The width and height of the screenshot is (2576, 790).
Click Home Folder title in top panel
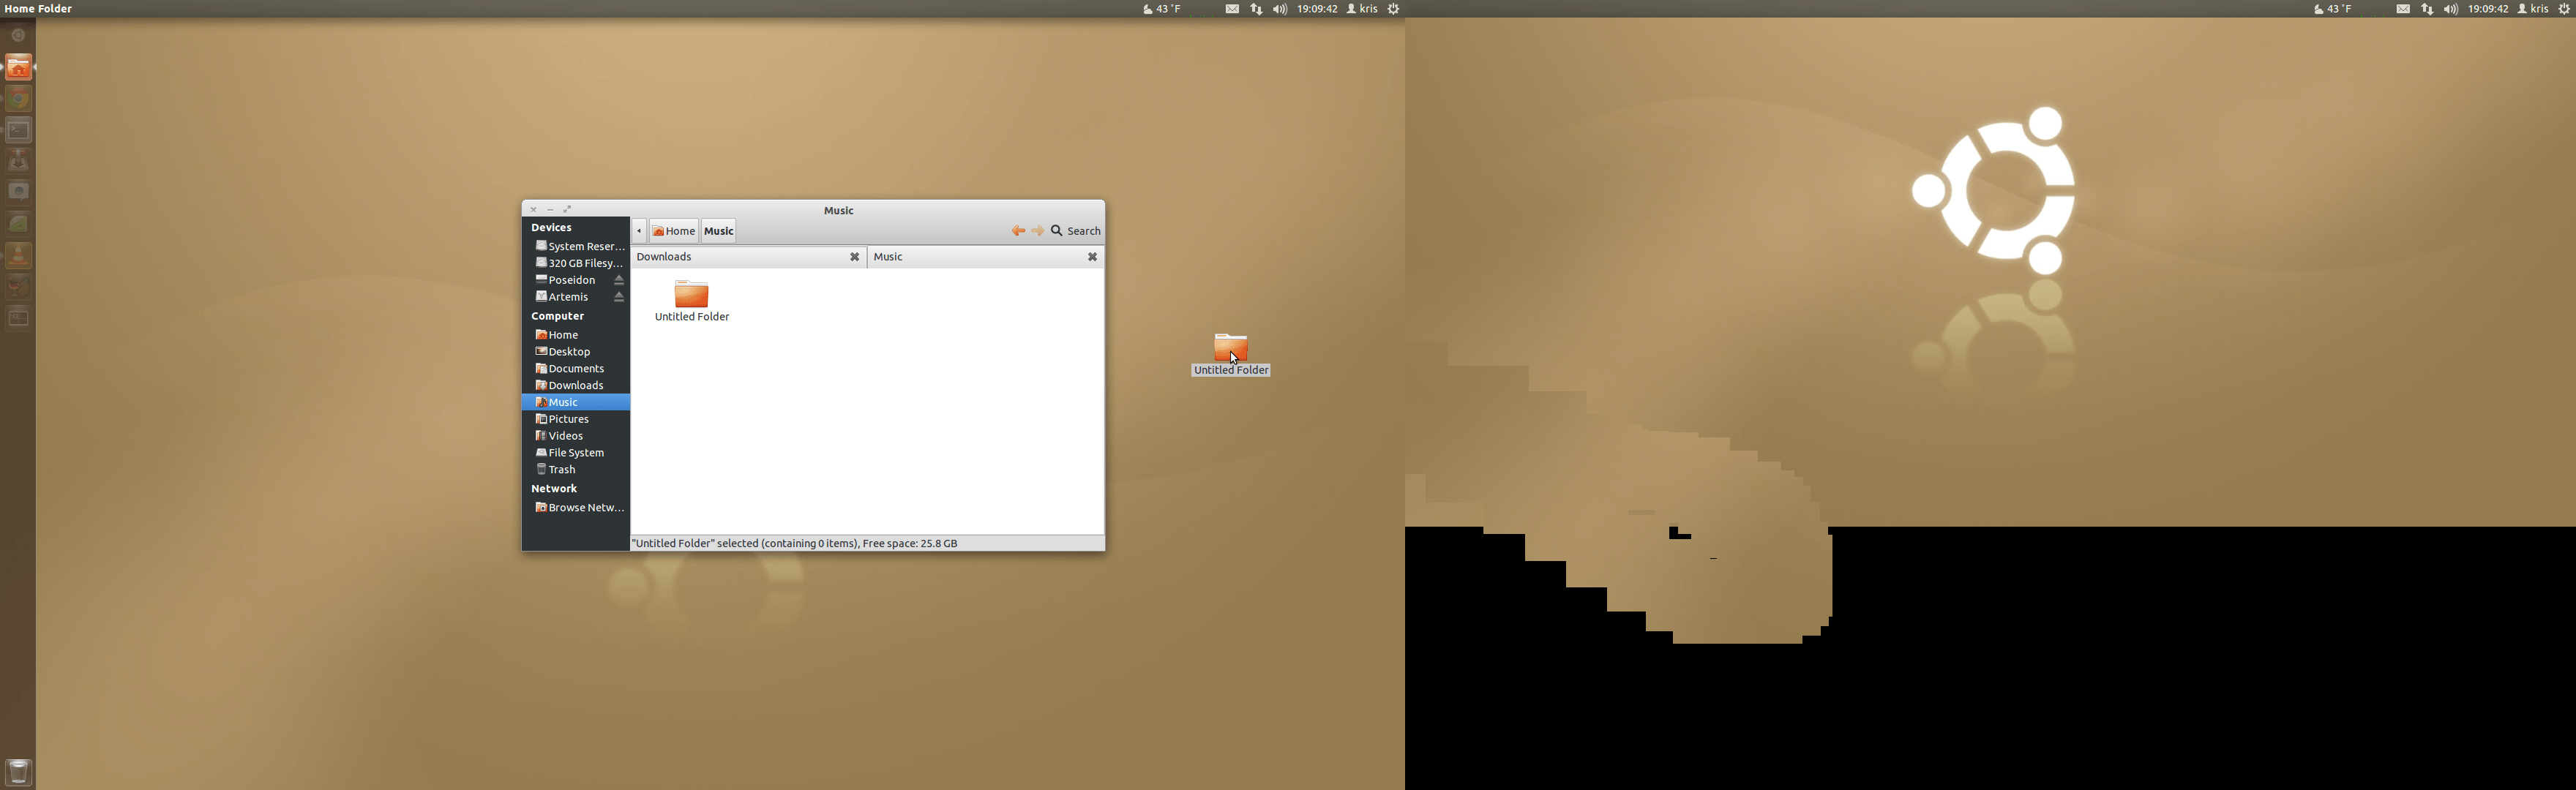pos(38,9)
